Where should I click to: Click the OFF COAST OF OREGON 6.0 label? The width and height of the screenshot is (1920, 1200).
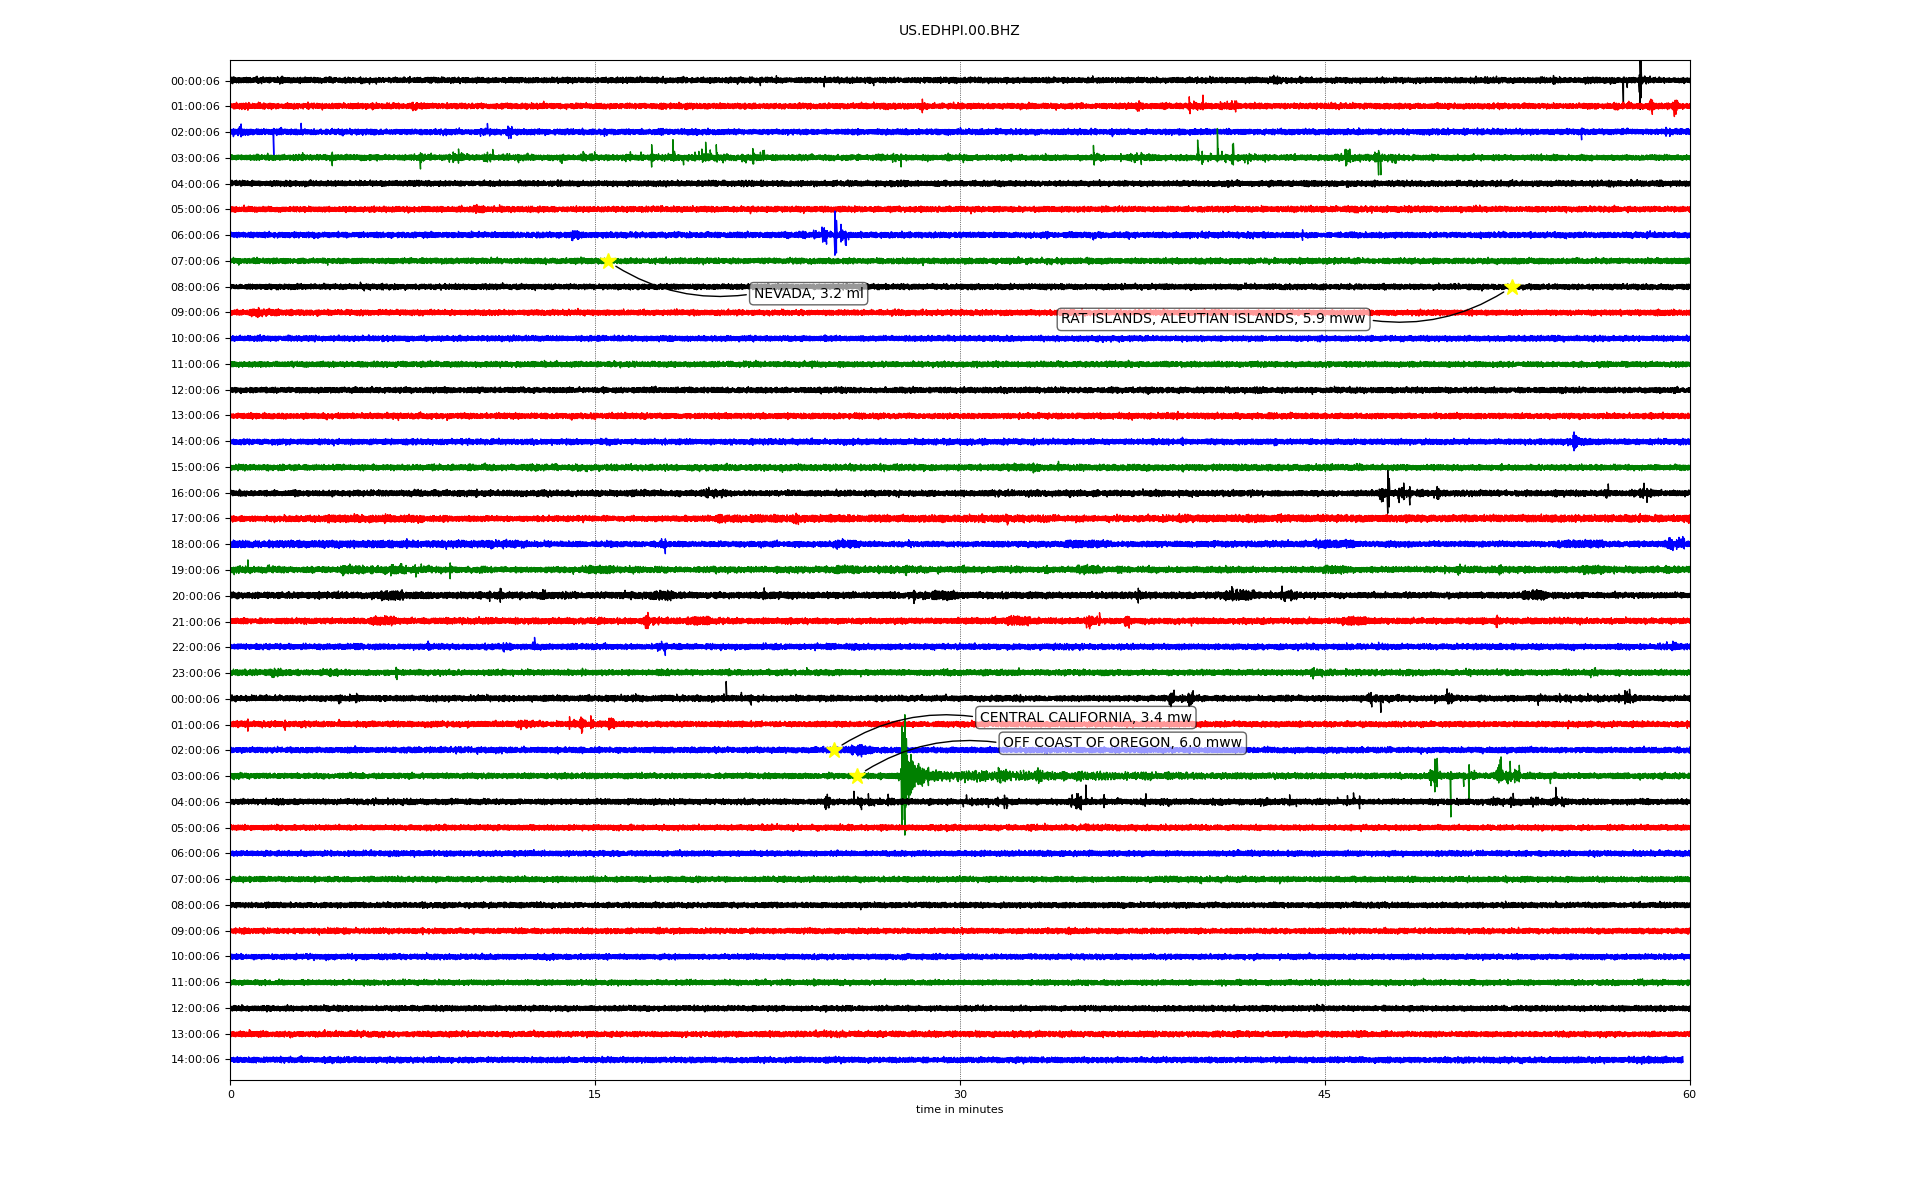pyautogui.click(x=1121, y=743)
